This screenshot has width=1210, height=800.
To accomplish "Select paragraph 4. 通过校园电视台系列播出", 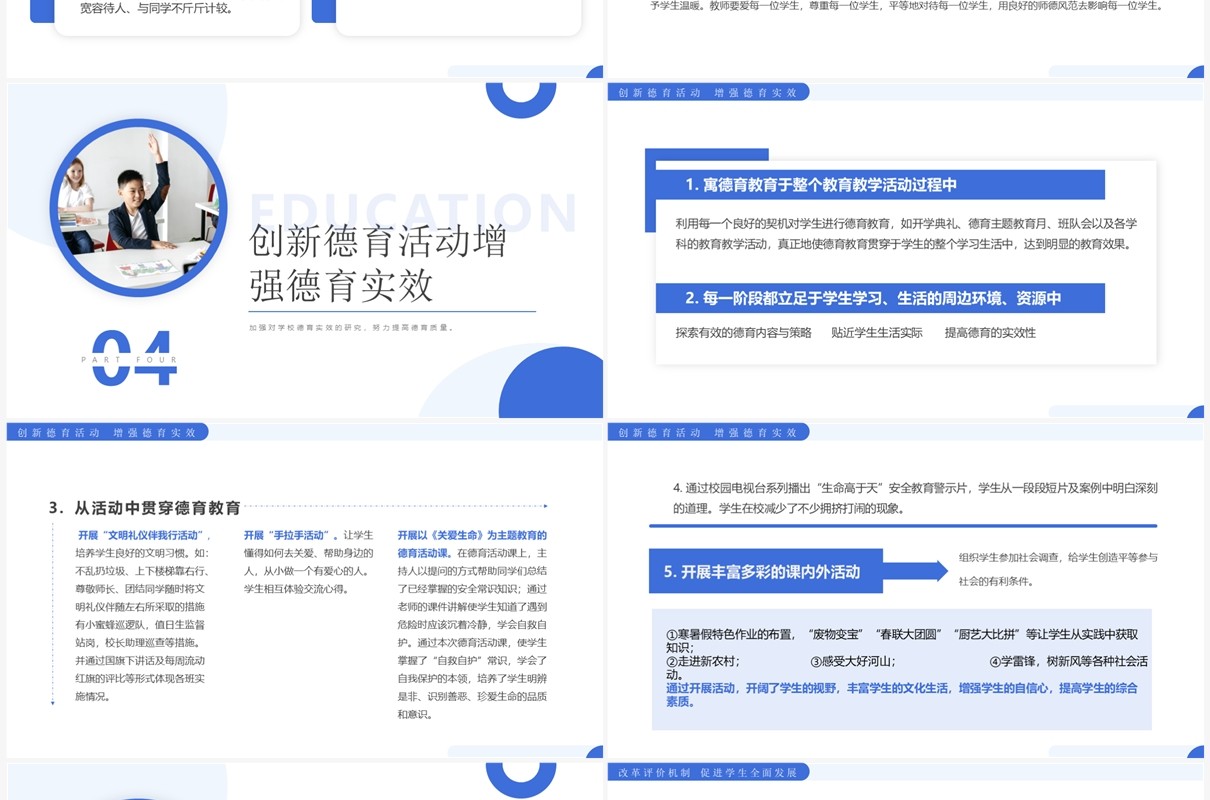I will tap(915, 498).
